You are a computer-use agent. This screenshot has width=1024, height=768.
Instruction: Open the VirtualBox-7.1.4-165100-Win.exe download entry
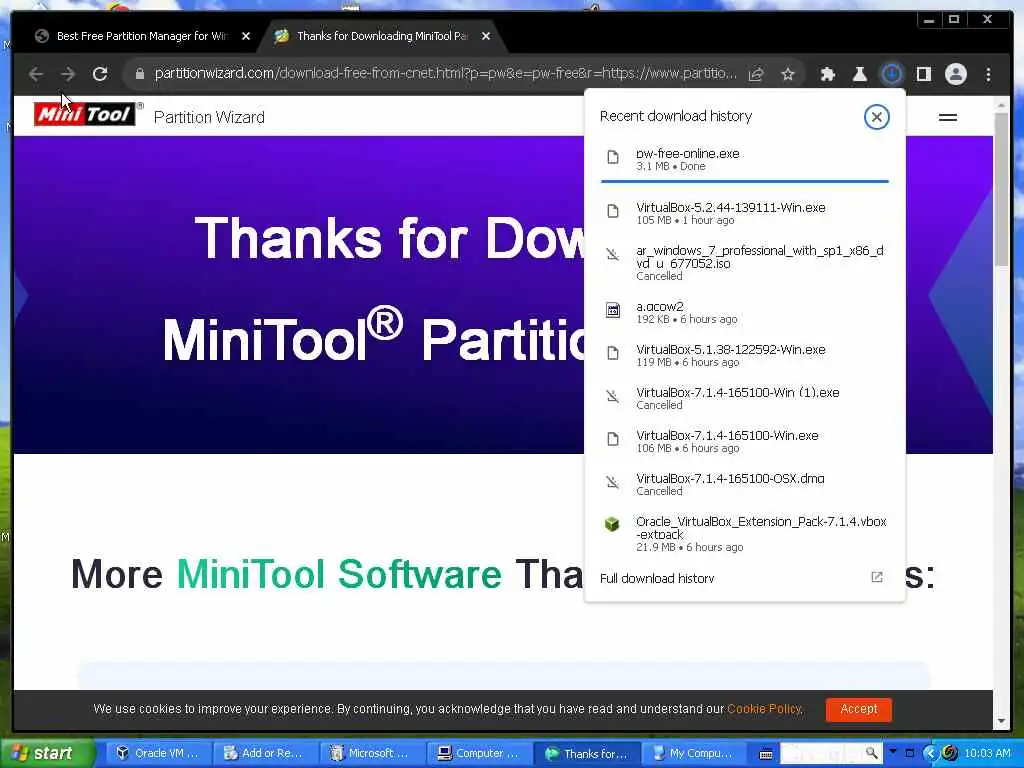(x=744, y=441)
